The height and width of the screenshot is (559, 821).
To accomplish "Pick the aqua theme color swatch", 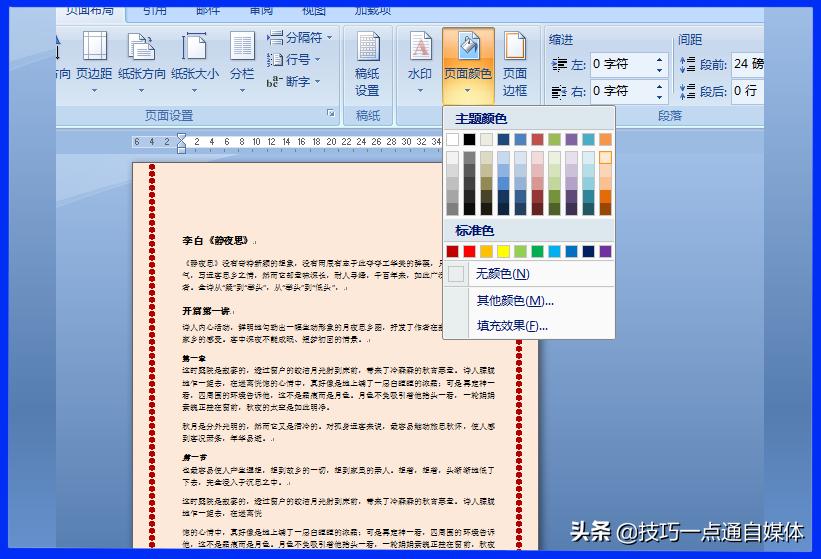I will (x=588, y=139).
